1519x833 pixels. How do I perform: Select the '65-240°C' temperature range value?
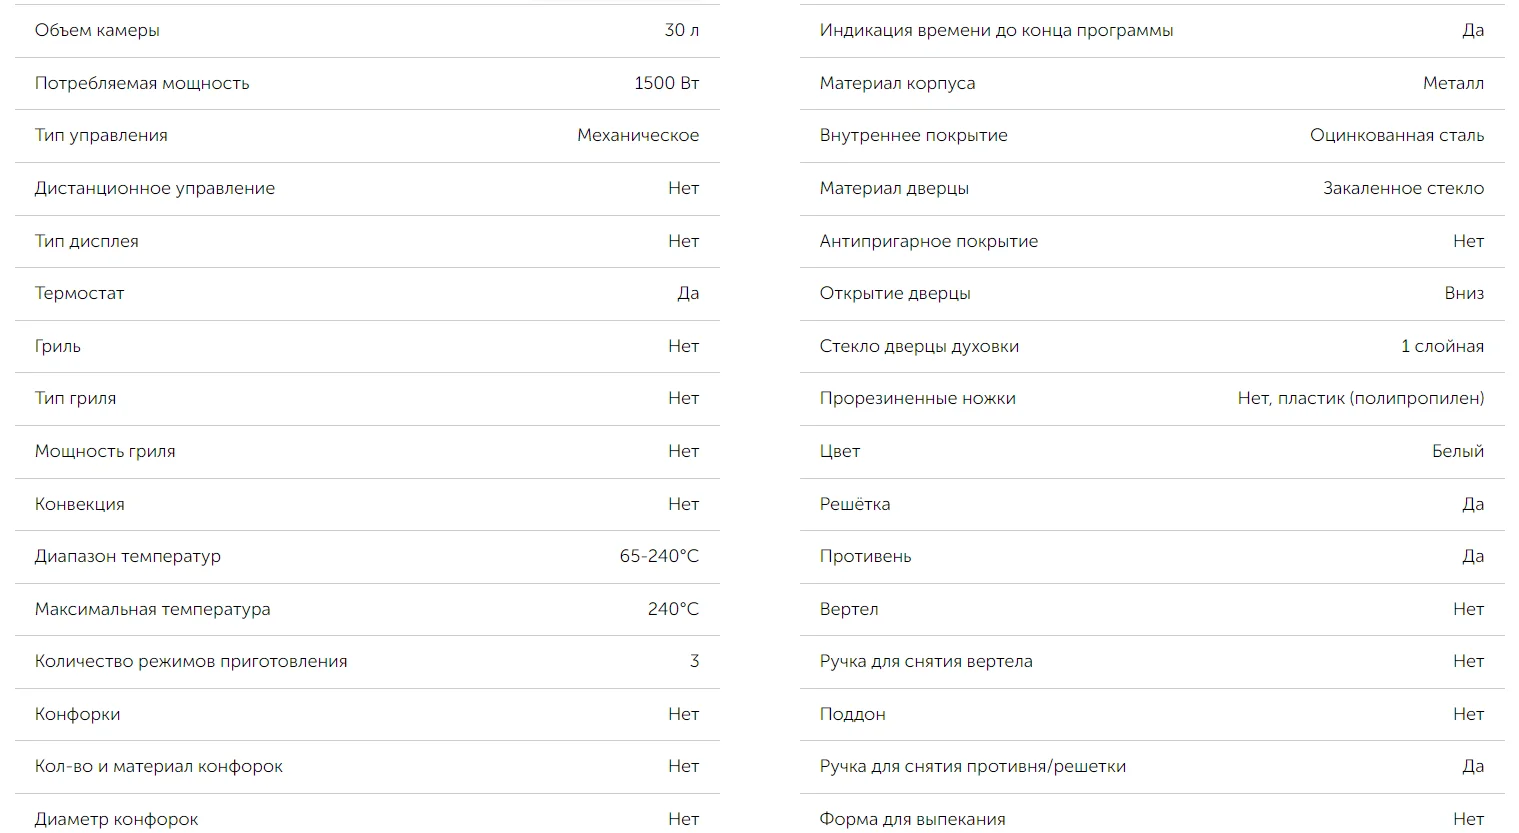[659, 556]
